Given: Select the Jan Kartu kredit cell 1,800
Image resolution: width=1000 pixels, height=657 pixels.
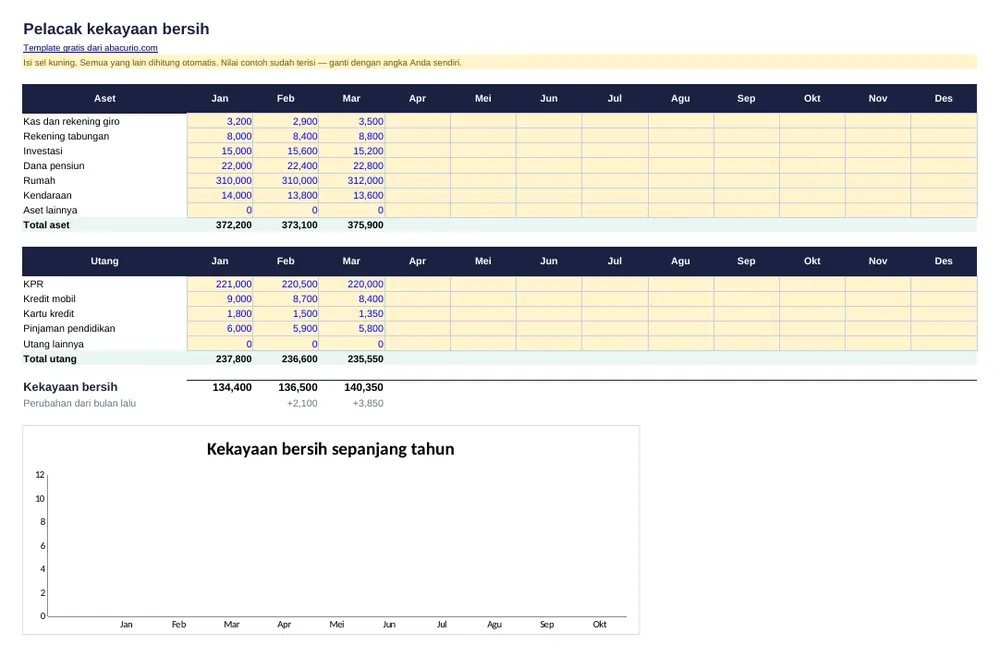Looking at the screenshot, I should [220, 314].
